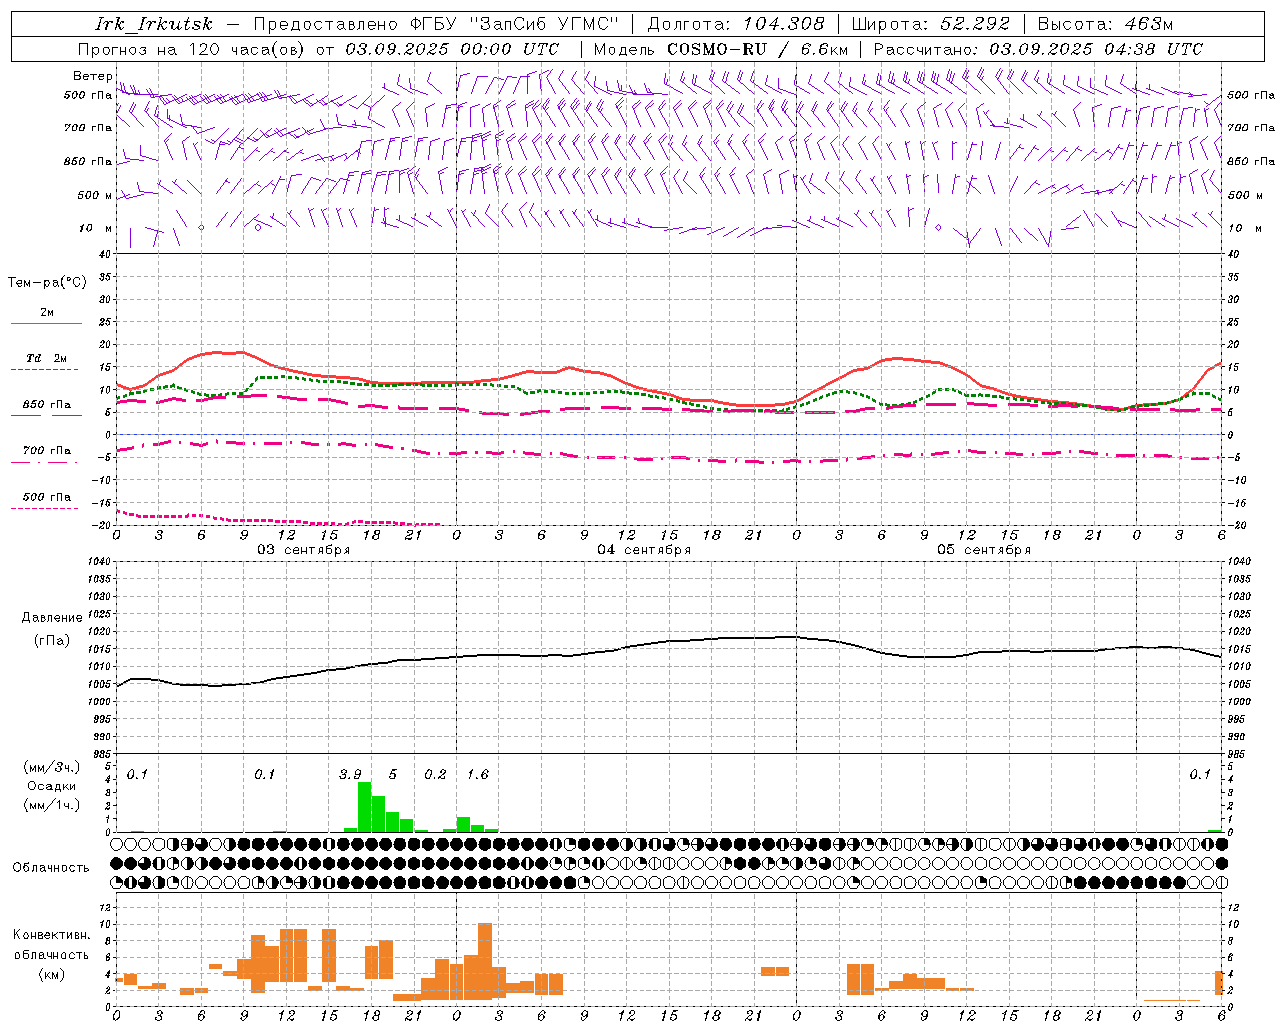
Task: Click the 03 сентября date label
Action: 304,550
